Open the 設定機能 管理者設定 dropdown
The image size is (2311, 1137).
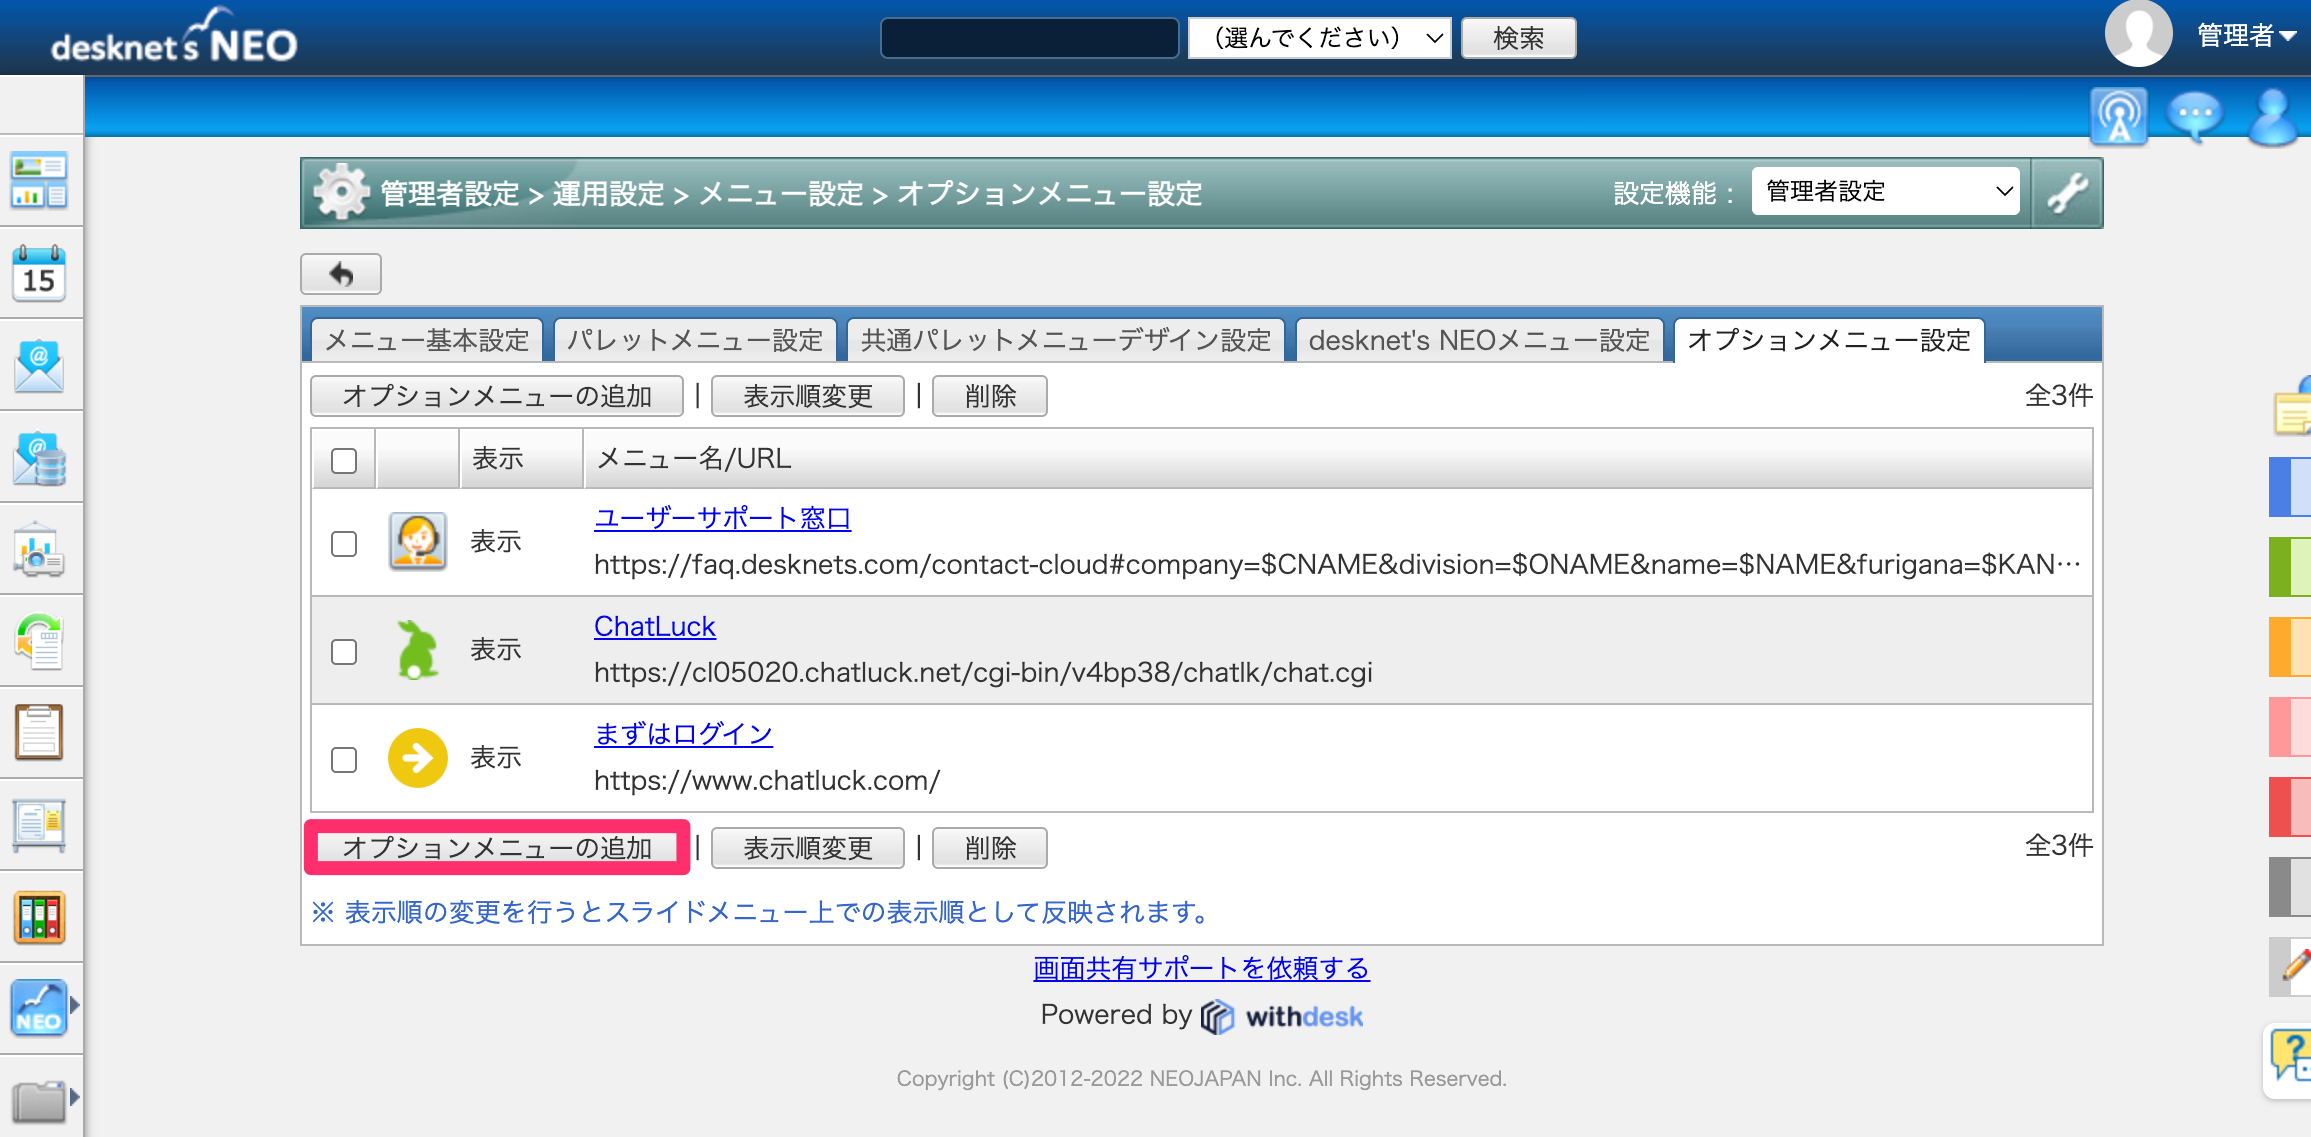coord(1886,191)
